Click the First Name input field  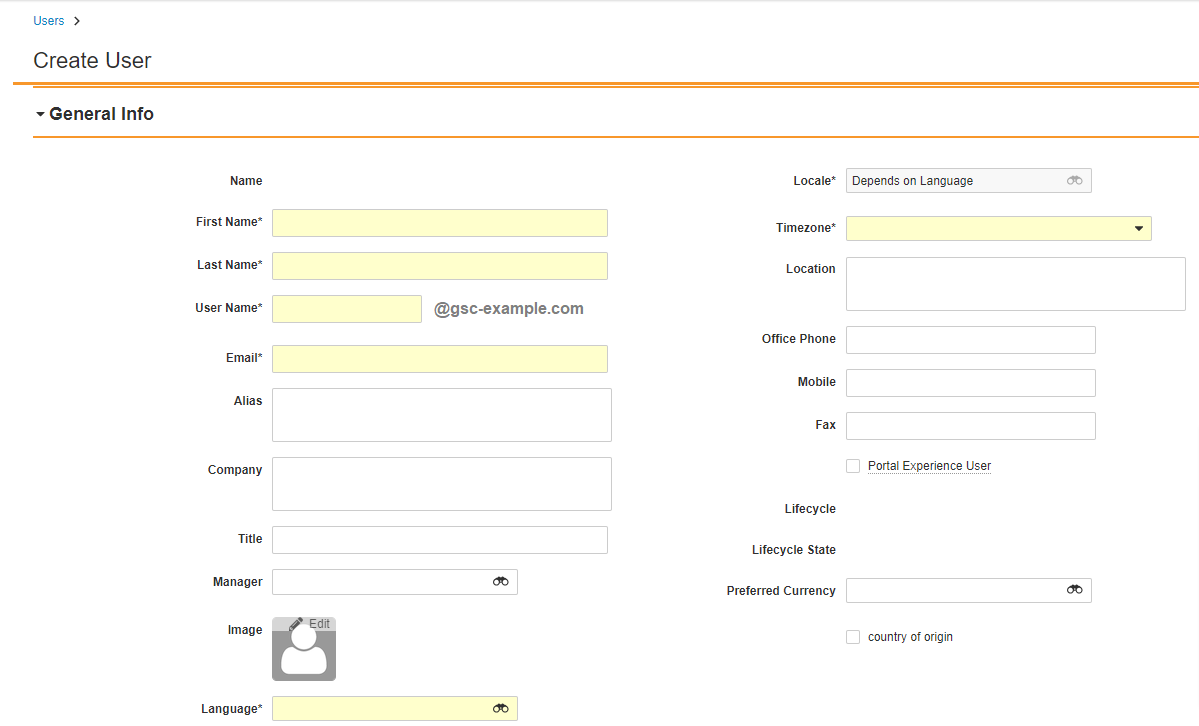point(440,222)
